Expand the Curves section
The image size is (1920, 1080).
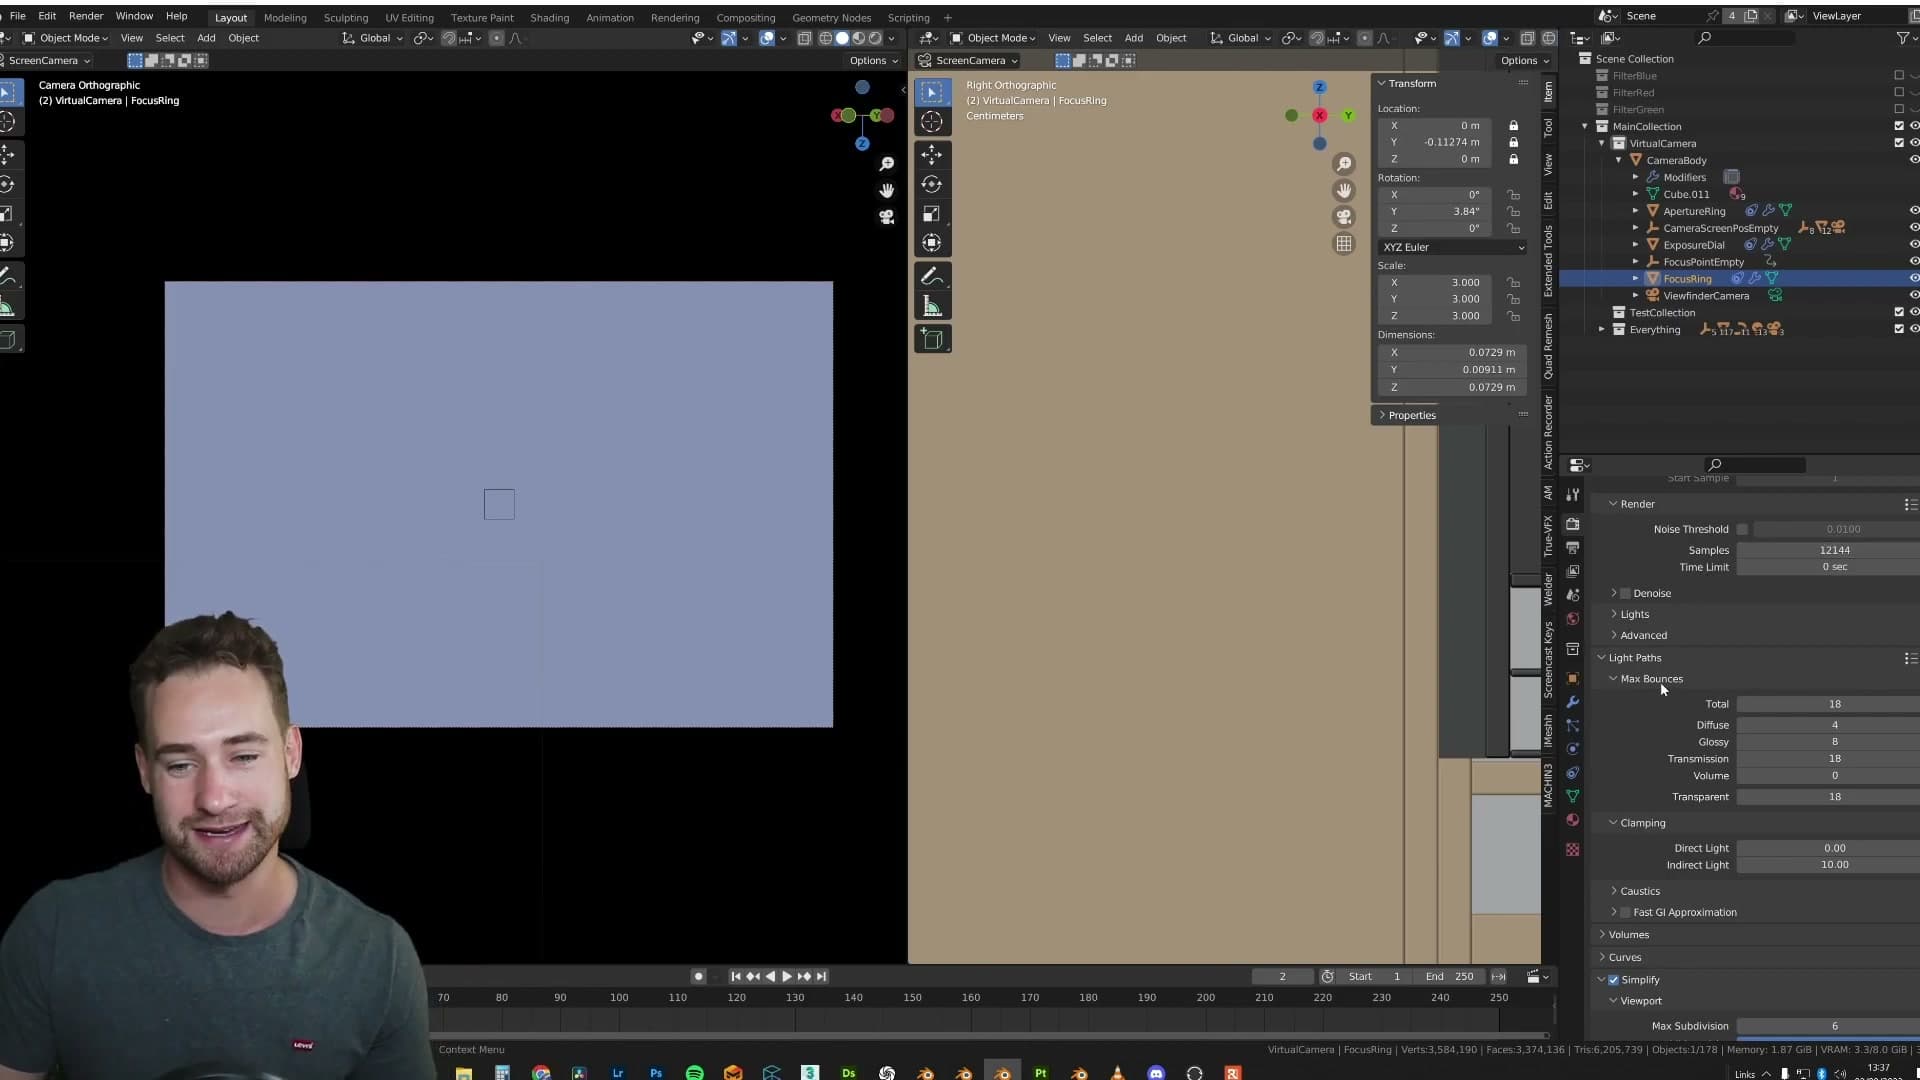pos(1624,958)
